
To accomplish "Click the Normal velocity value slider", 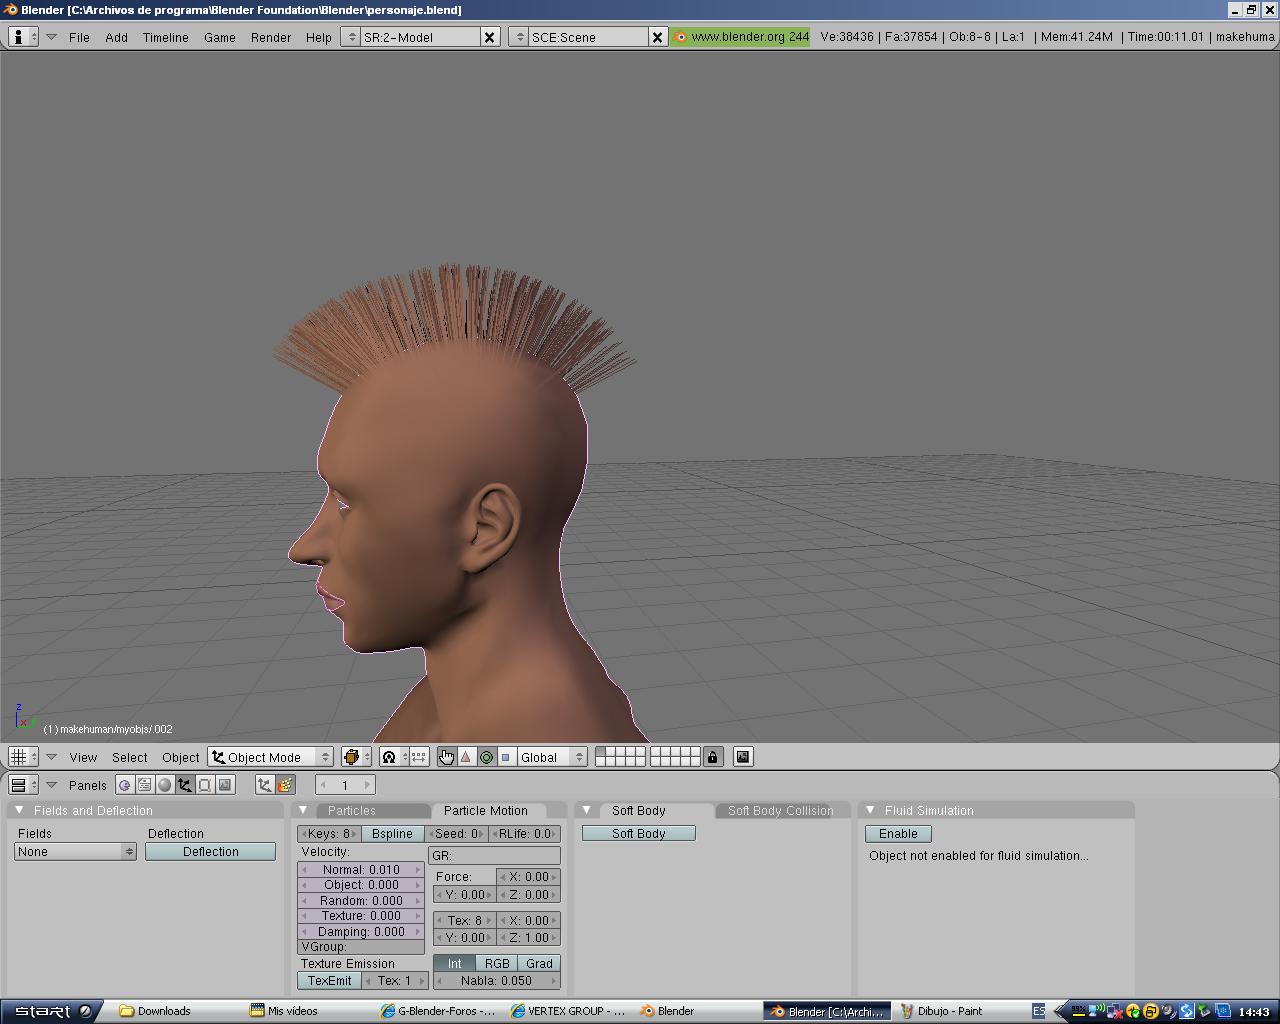I will tap(361, 870).
